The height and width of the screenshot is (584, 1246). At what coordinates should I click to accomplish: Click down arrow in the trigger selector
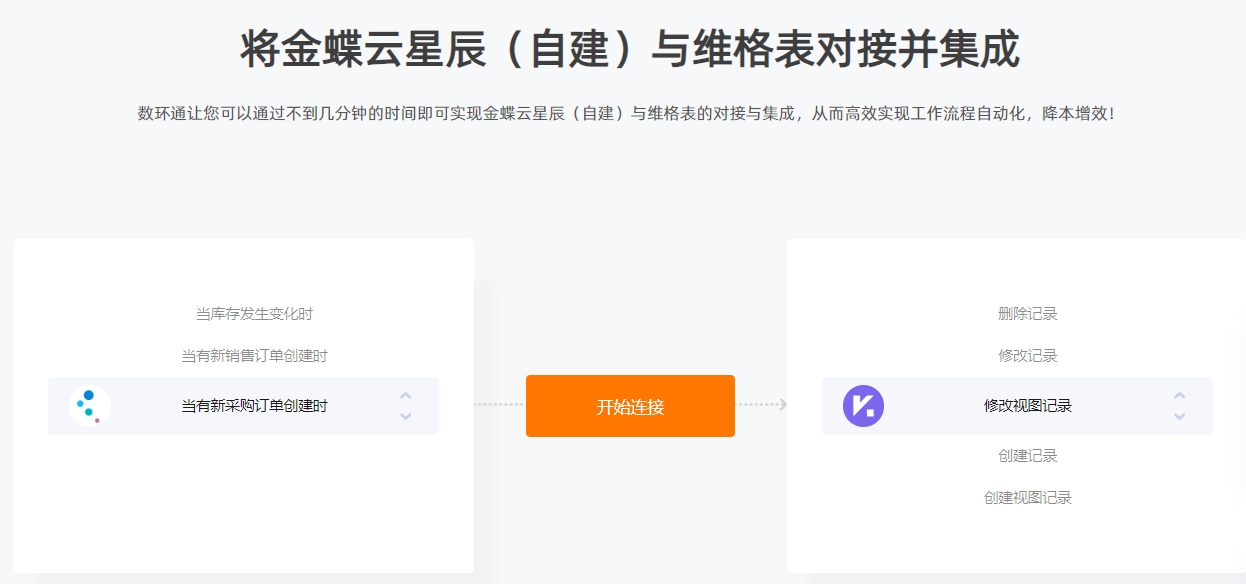coord(405,416)
